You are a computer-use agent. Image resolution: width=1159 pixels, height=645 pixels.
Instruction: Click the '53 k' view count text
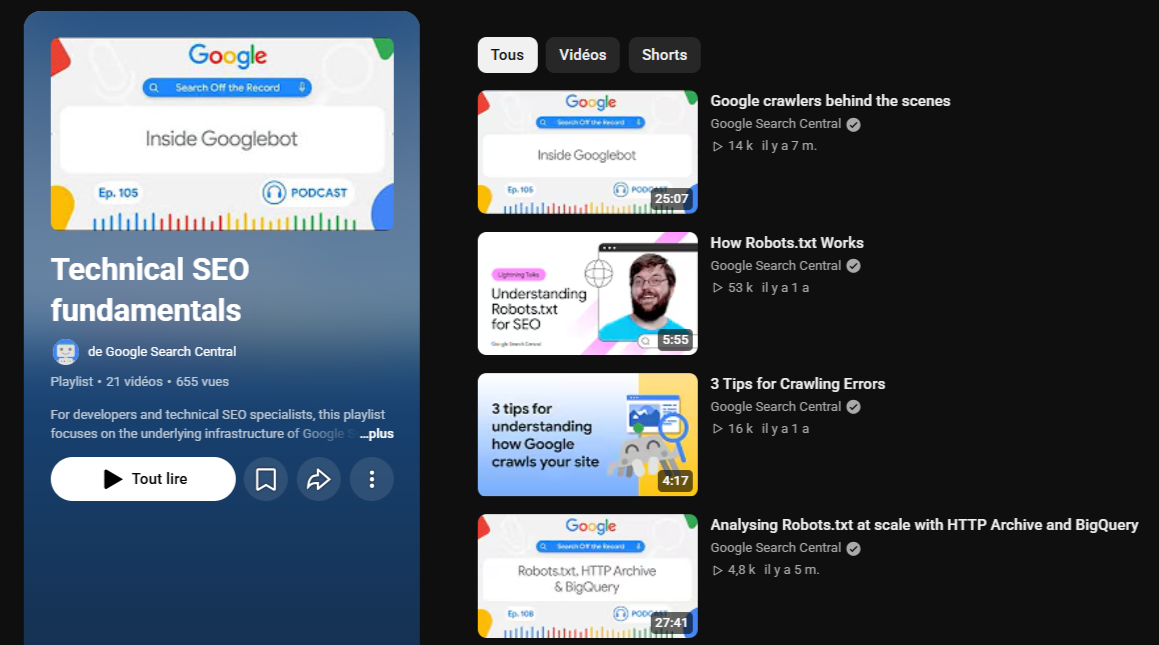pos(740,288)
